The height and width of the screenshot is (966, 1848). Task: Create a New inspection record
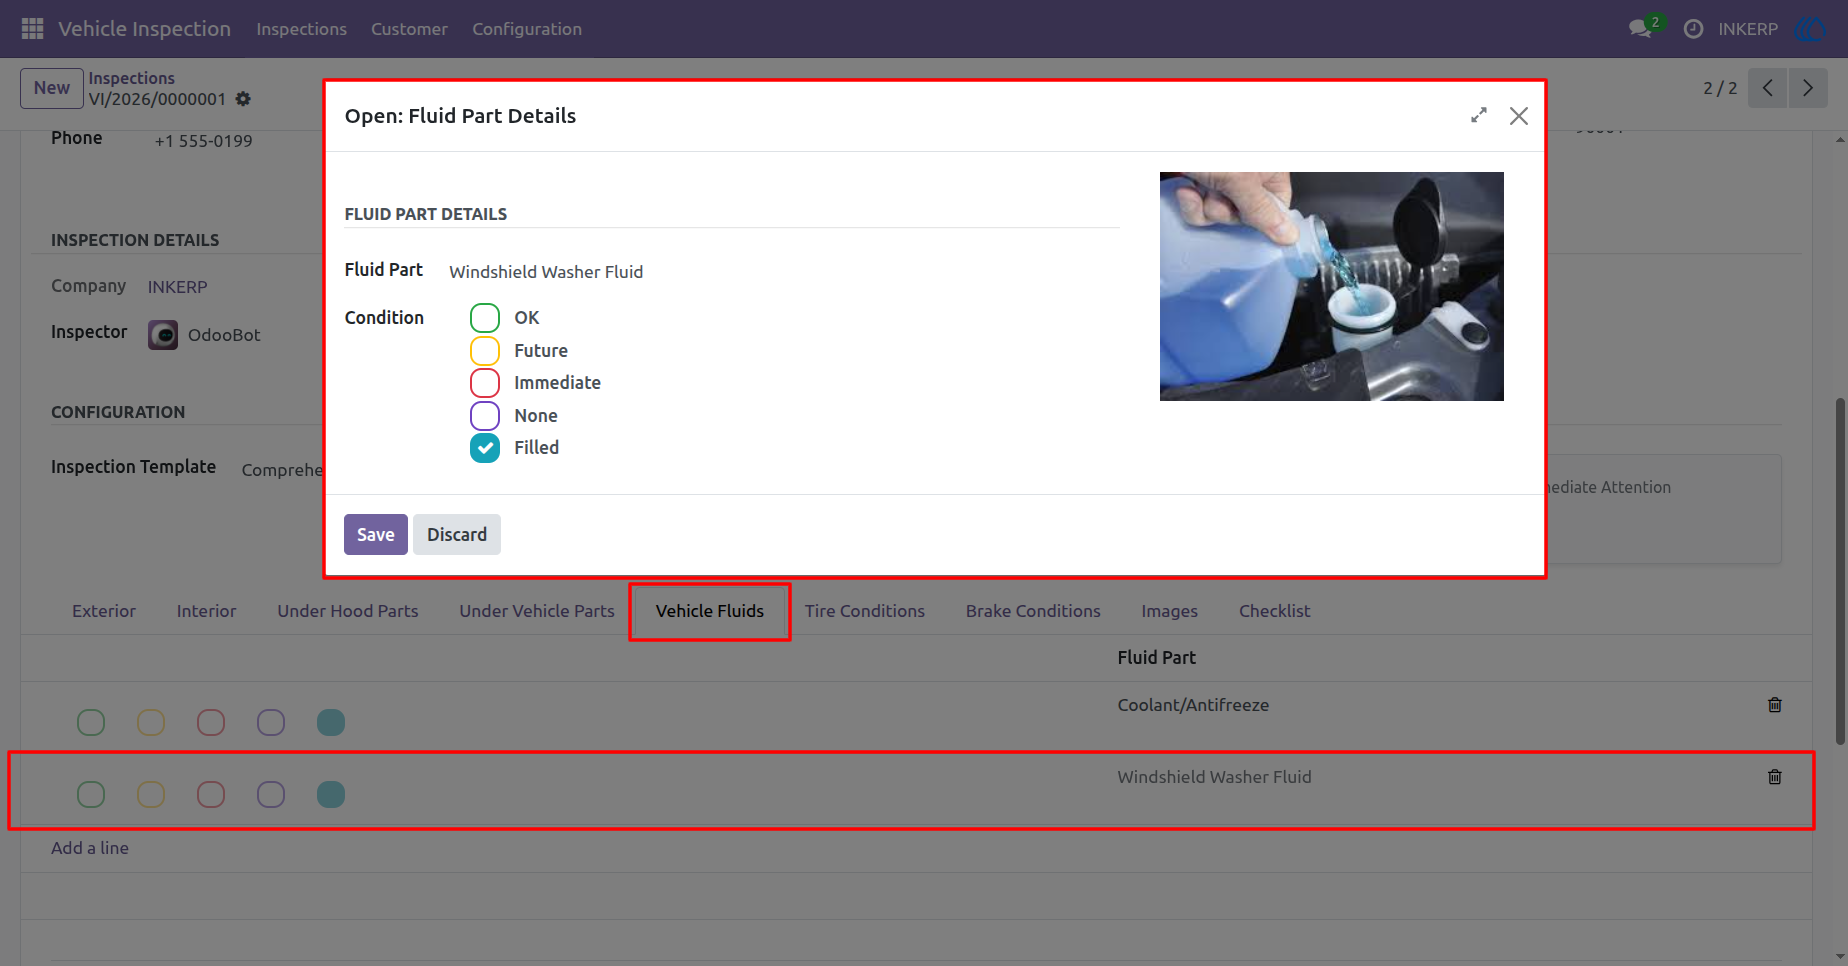[52, 88]
